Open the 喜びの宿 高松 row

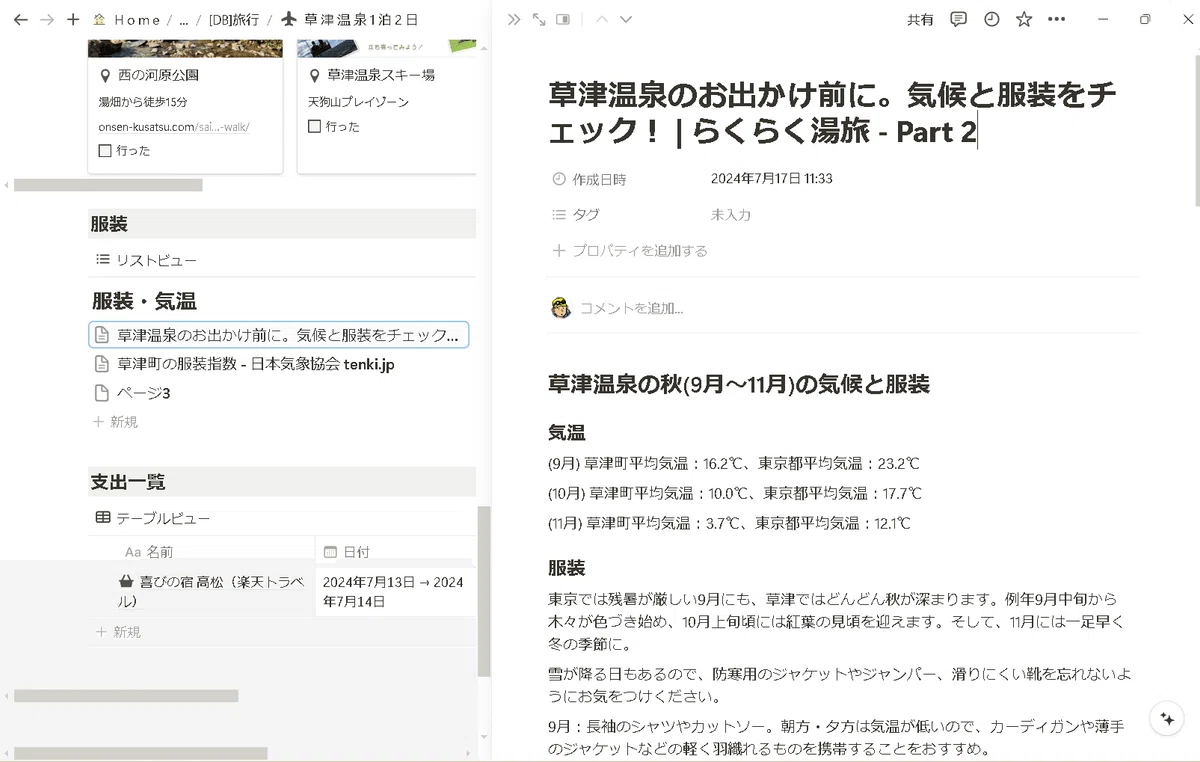pyautogui.click(x=211, y=592)
